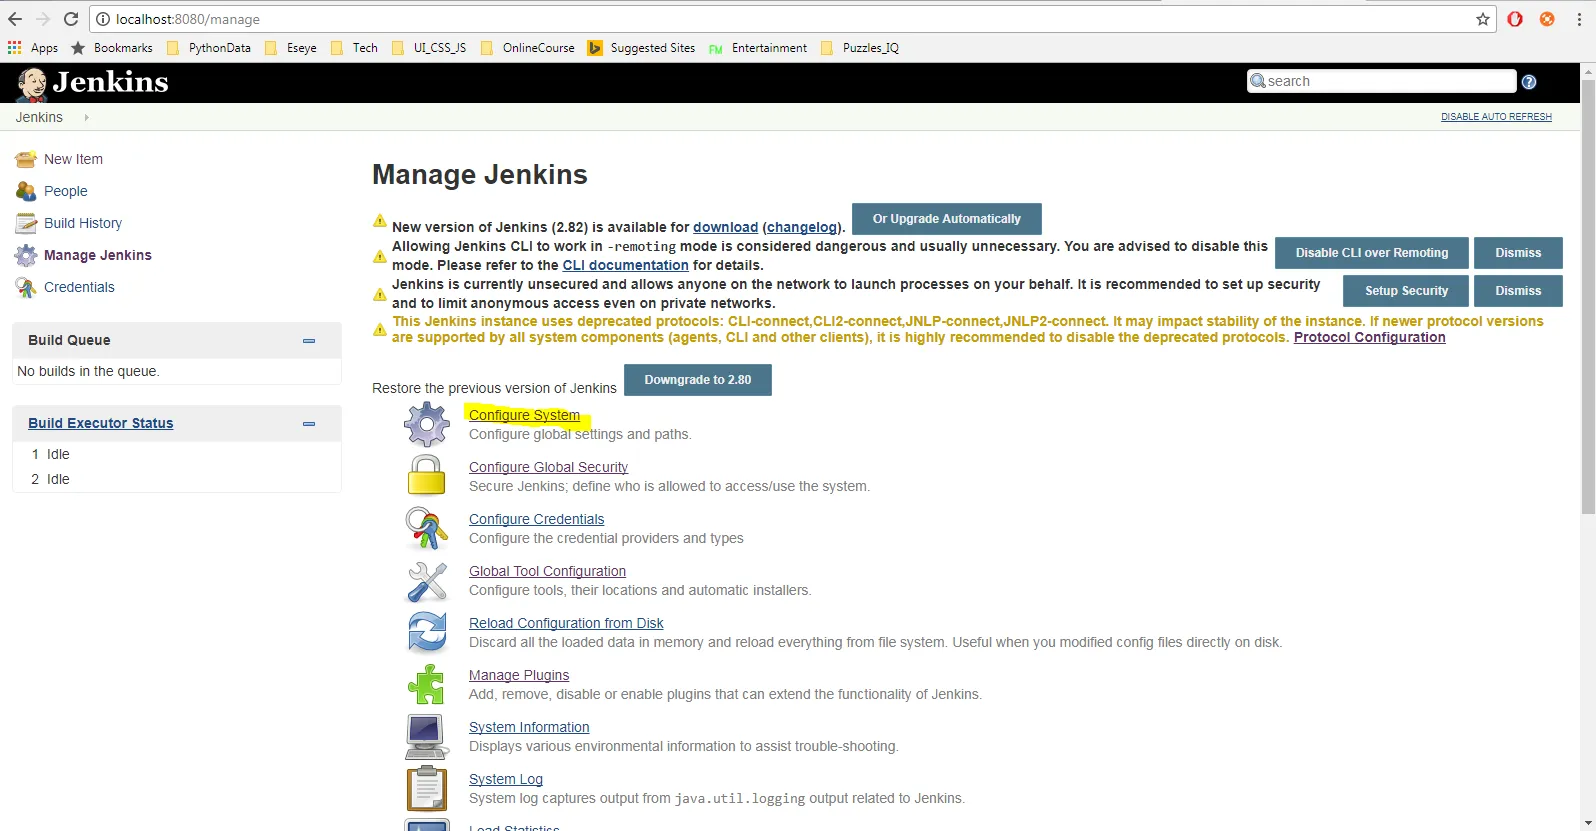Screen dimensions: 1596x831
Task: Open the Build Executor Status link
Action: (x=100, y=423)
